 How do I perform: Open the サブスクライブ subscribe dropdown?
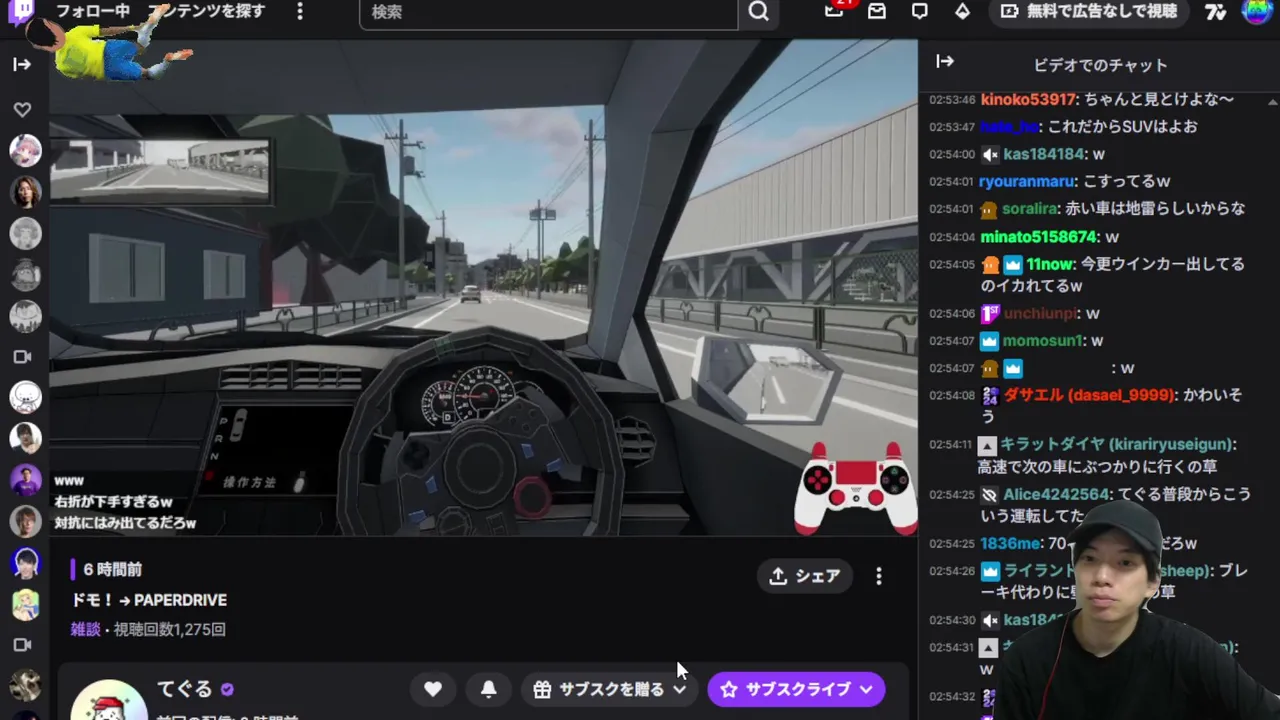coord(797,689)
